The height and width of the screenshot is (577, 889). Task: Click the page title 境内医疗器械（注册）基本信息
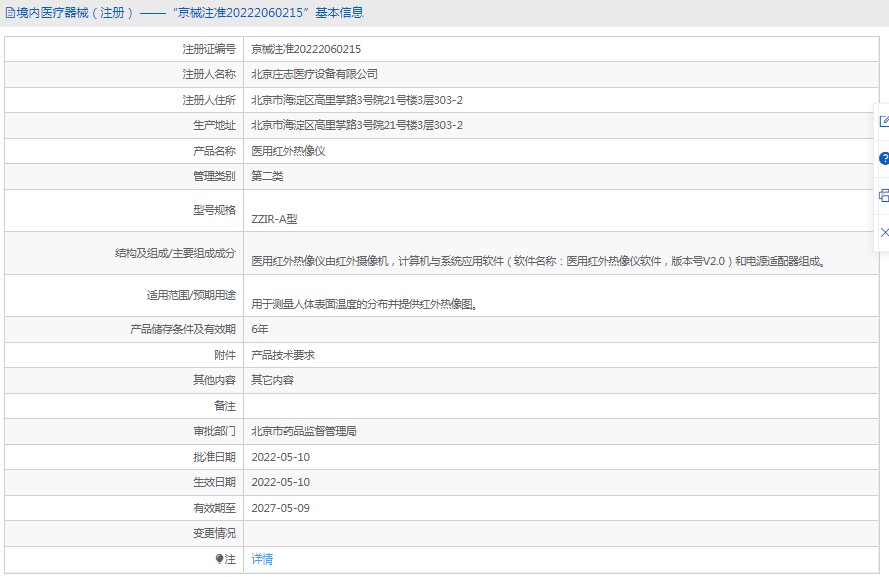tap(190, 13)
